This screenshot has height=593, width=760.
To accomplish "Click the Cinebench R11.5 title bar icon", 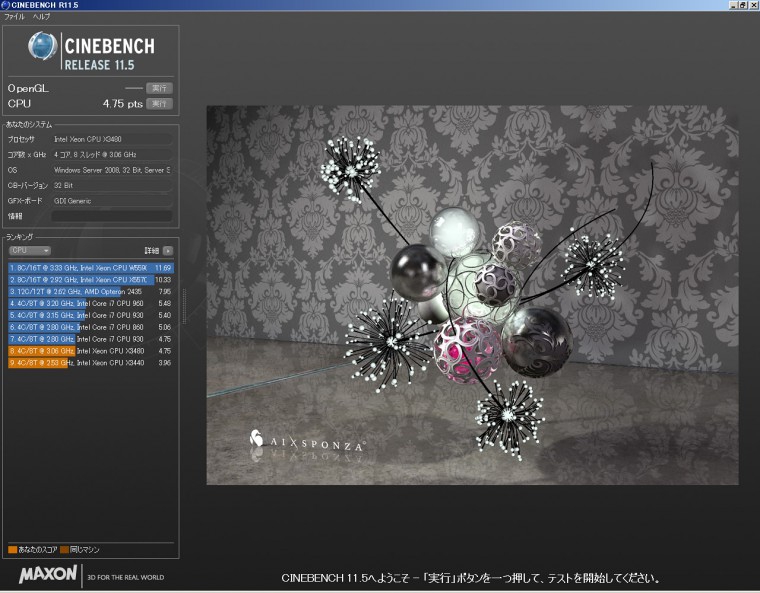I will tap(5, 5).
